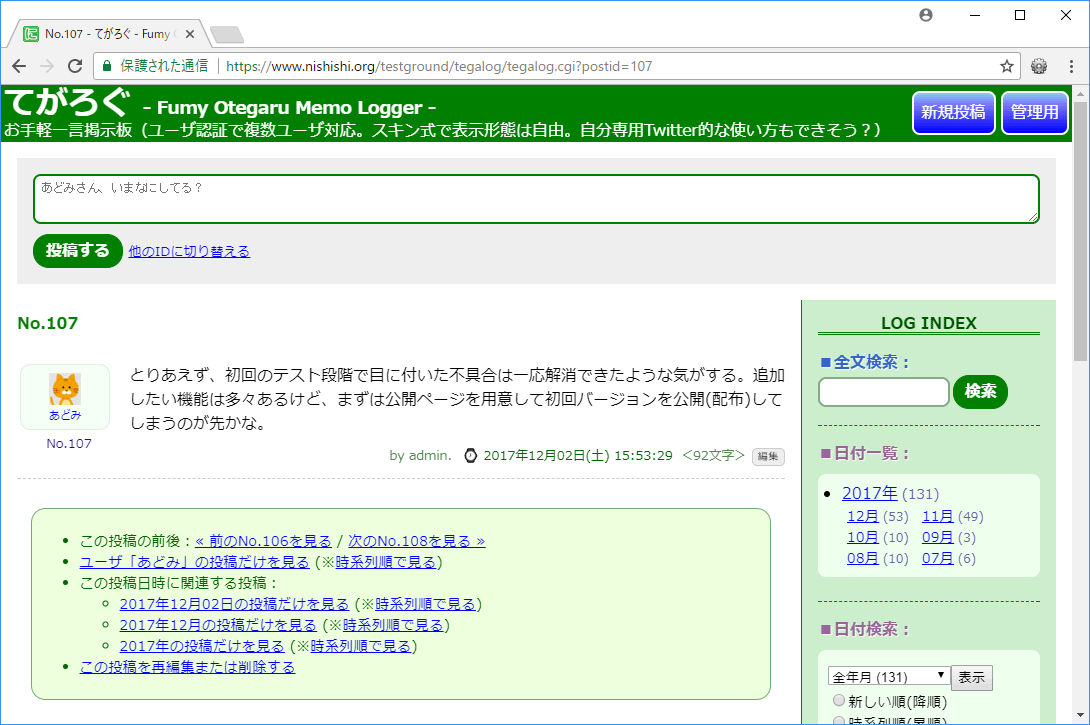
Task: Click the green 投稿する button
Action: coord(77,251)
